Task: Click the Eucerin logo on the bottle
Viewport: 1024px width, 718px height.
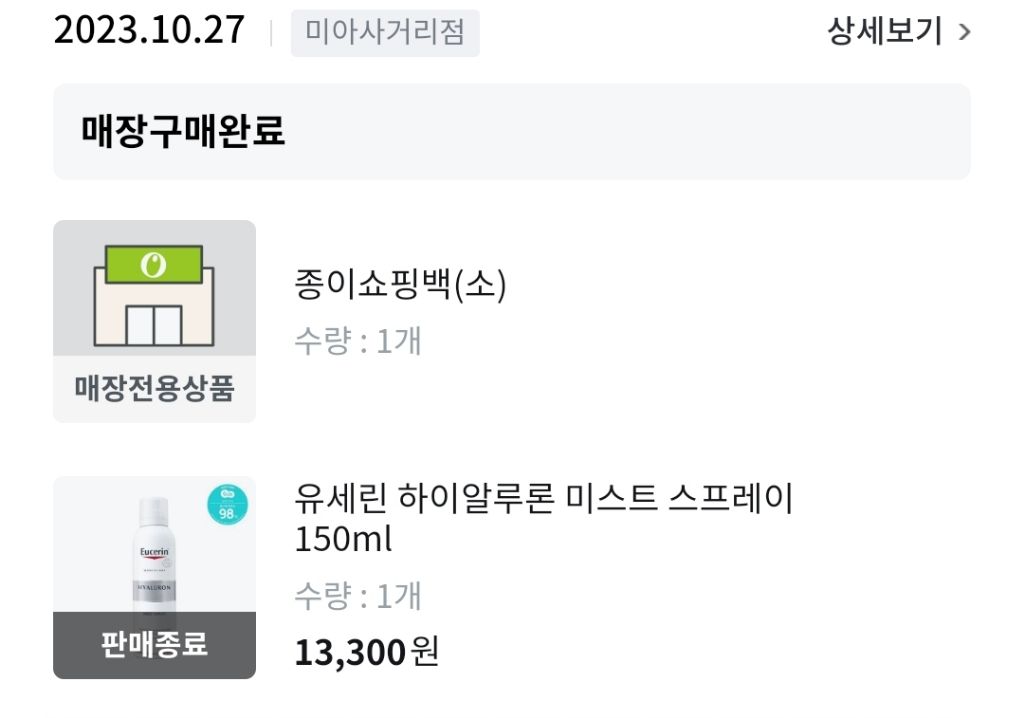Action: (154, 553)
